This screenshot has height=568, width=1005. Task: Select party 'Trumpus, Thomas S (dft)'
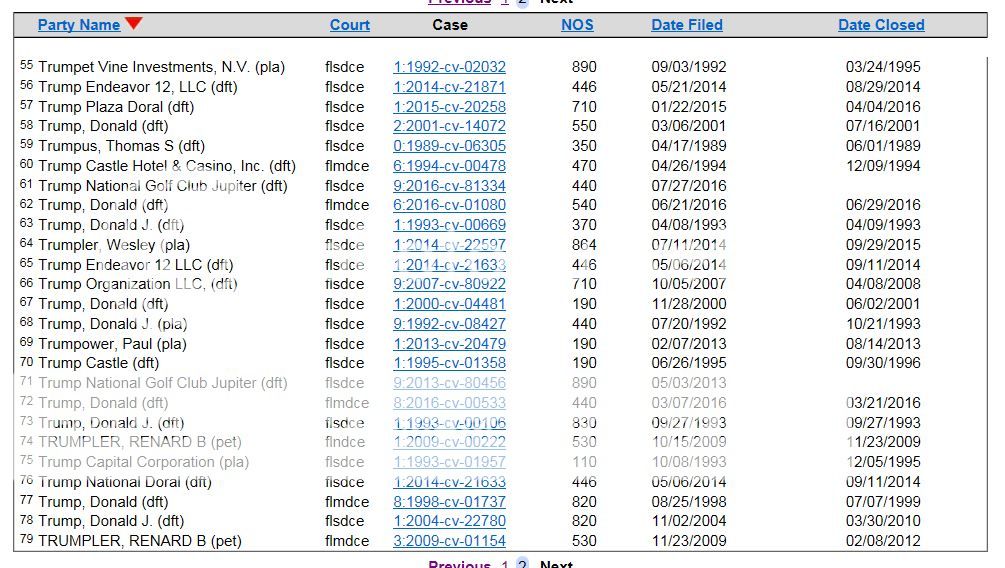click(122, 146)
